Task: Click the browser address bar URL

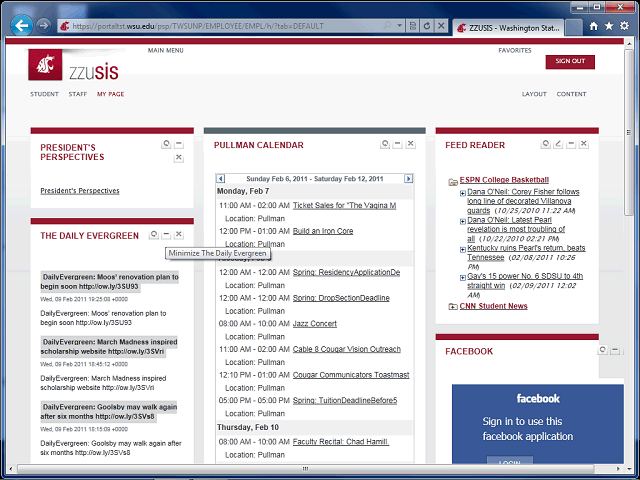Action: click(x=198, y=26)
